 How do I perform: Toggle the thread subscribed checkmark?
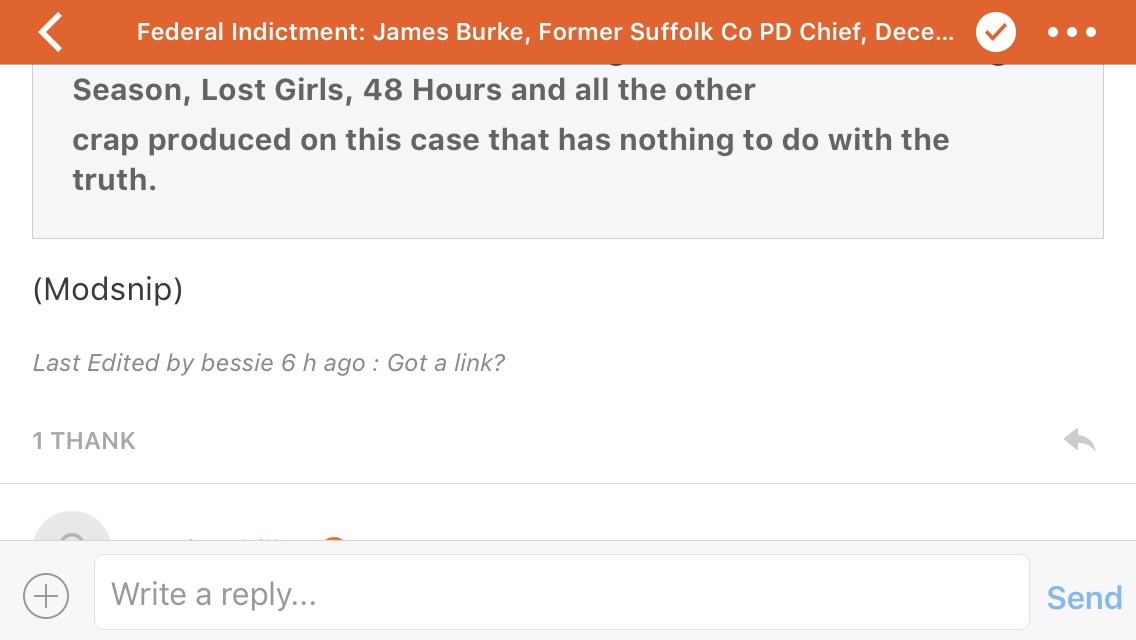click(996, 32)
